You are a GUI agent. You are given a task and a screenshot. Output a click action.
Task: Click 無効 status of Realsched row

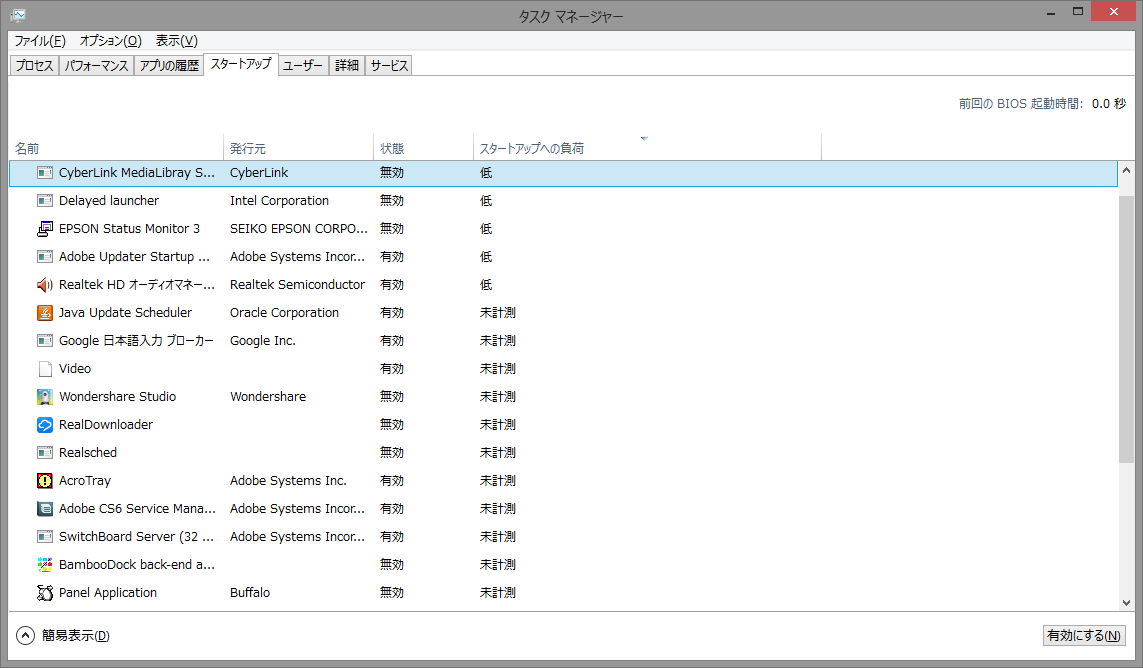click(391, 453)
